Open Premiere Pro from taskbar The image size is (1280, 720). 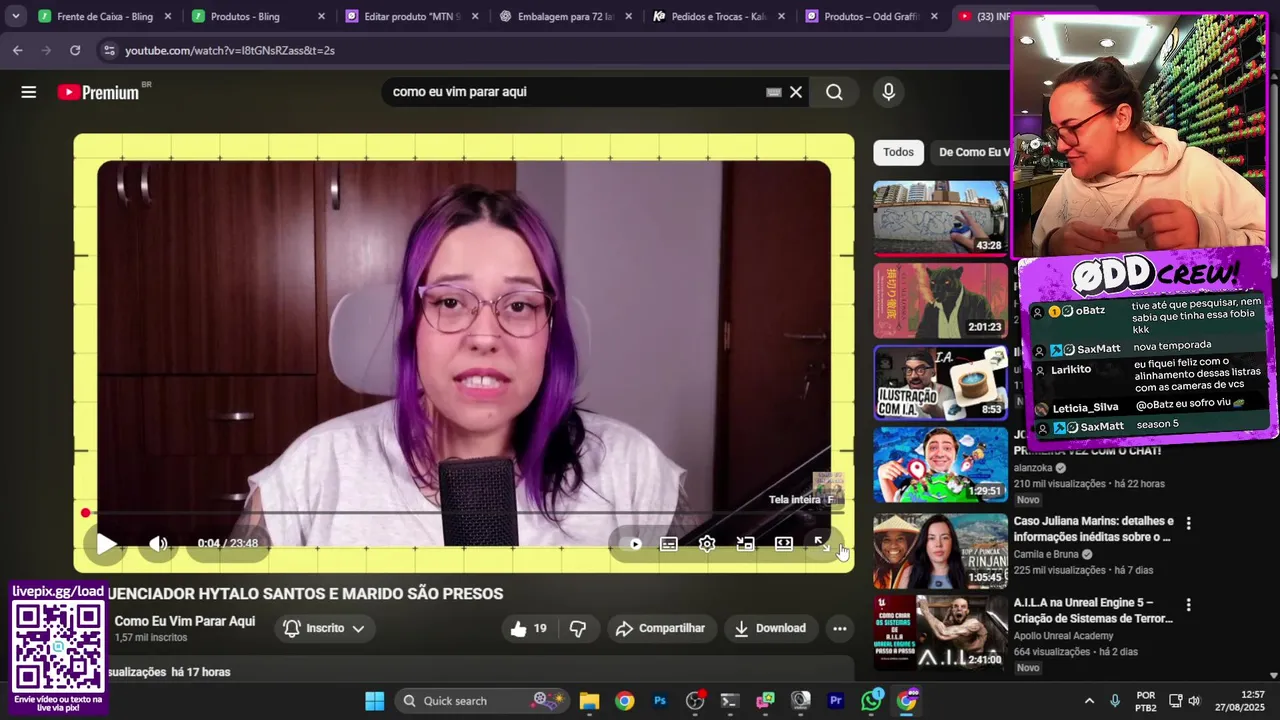(836, 701)
